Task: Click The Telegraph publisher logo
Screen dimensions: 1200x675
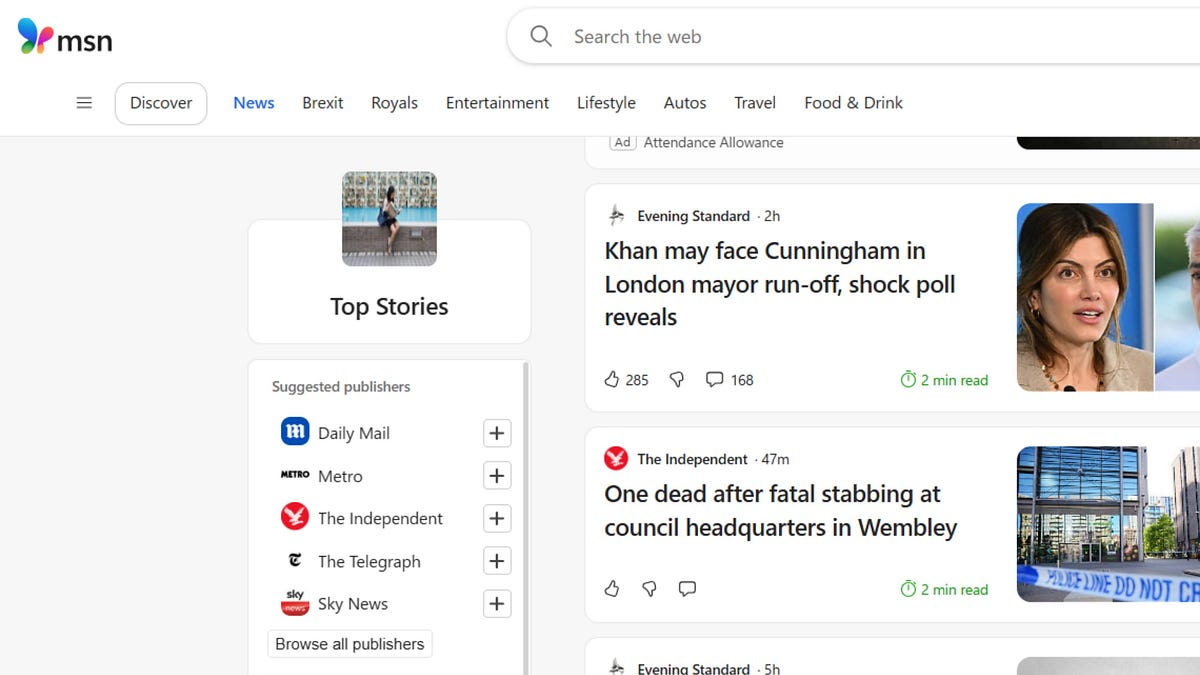Action: click(x=295, y=561)
